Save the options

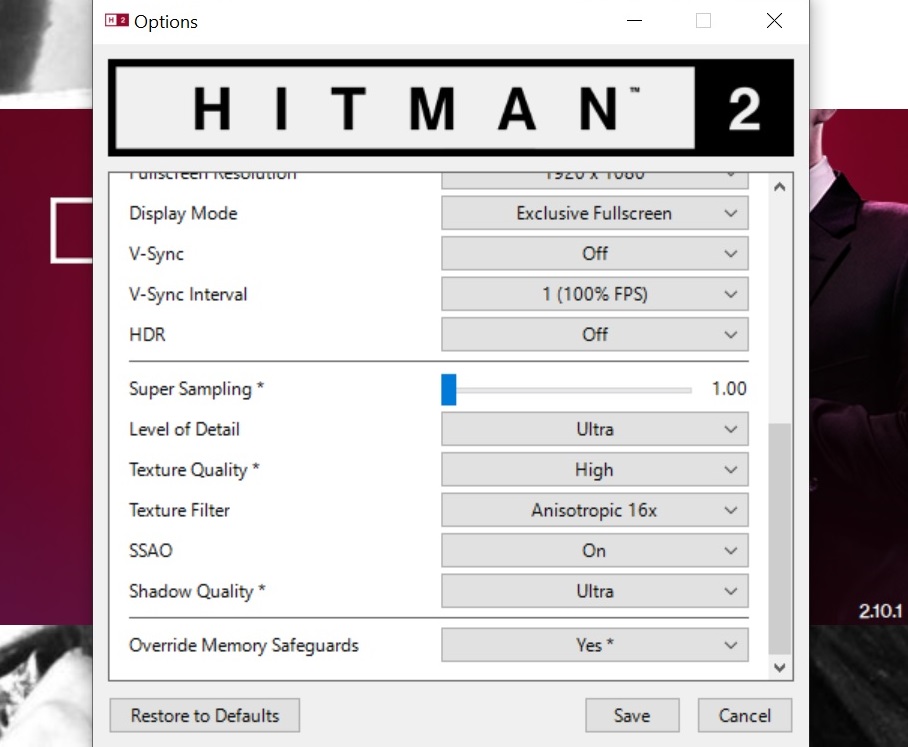click(x=632, y=716)
